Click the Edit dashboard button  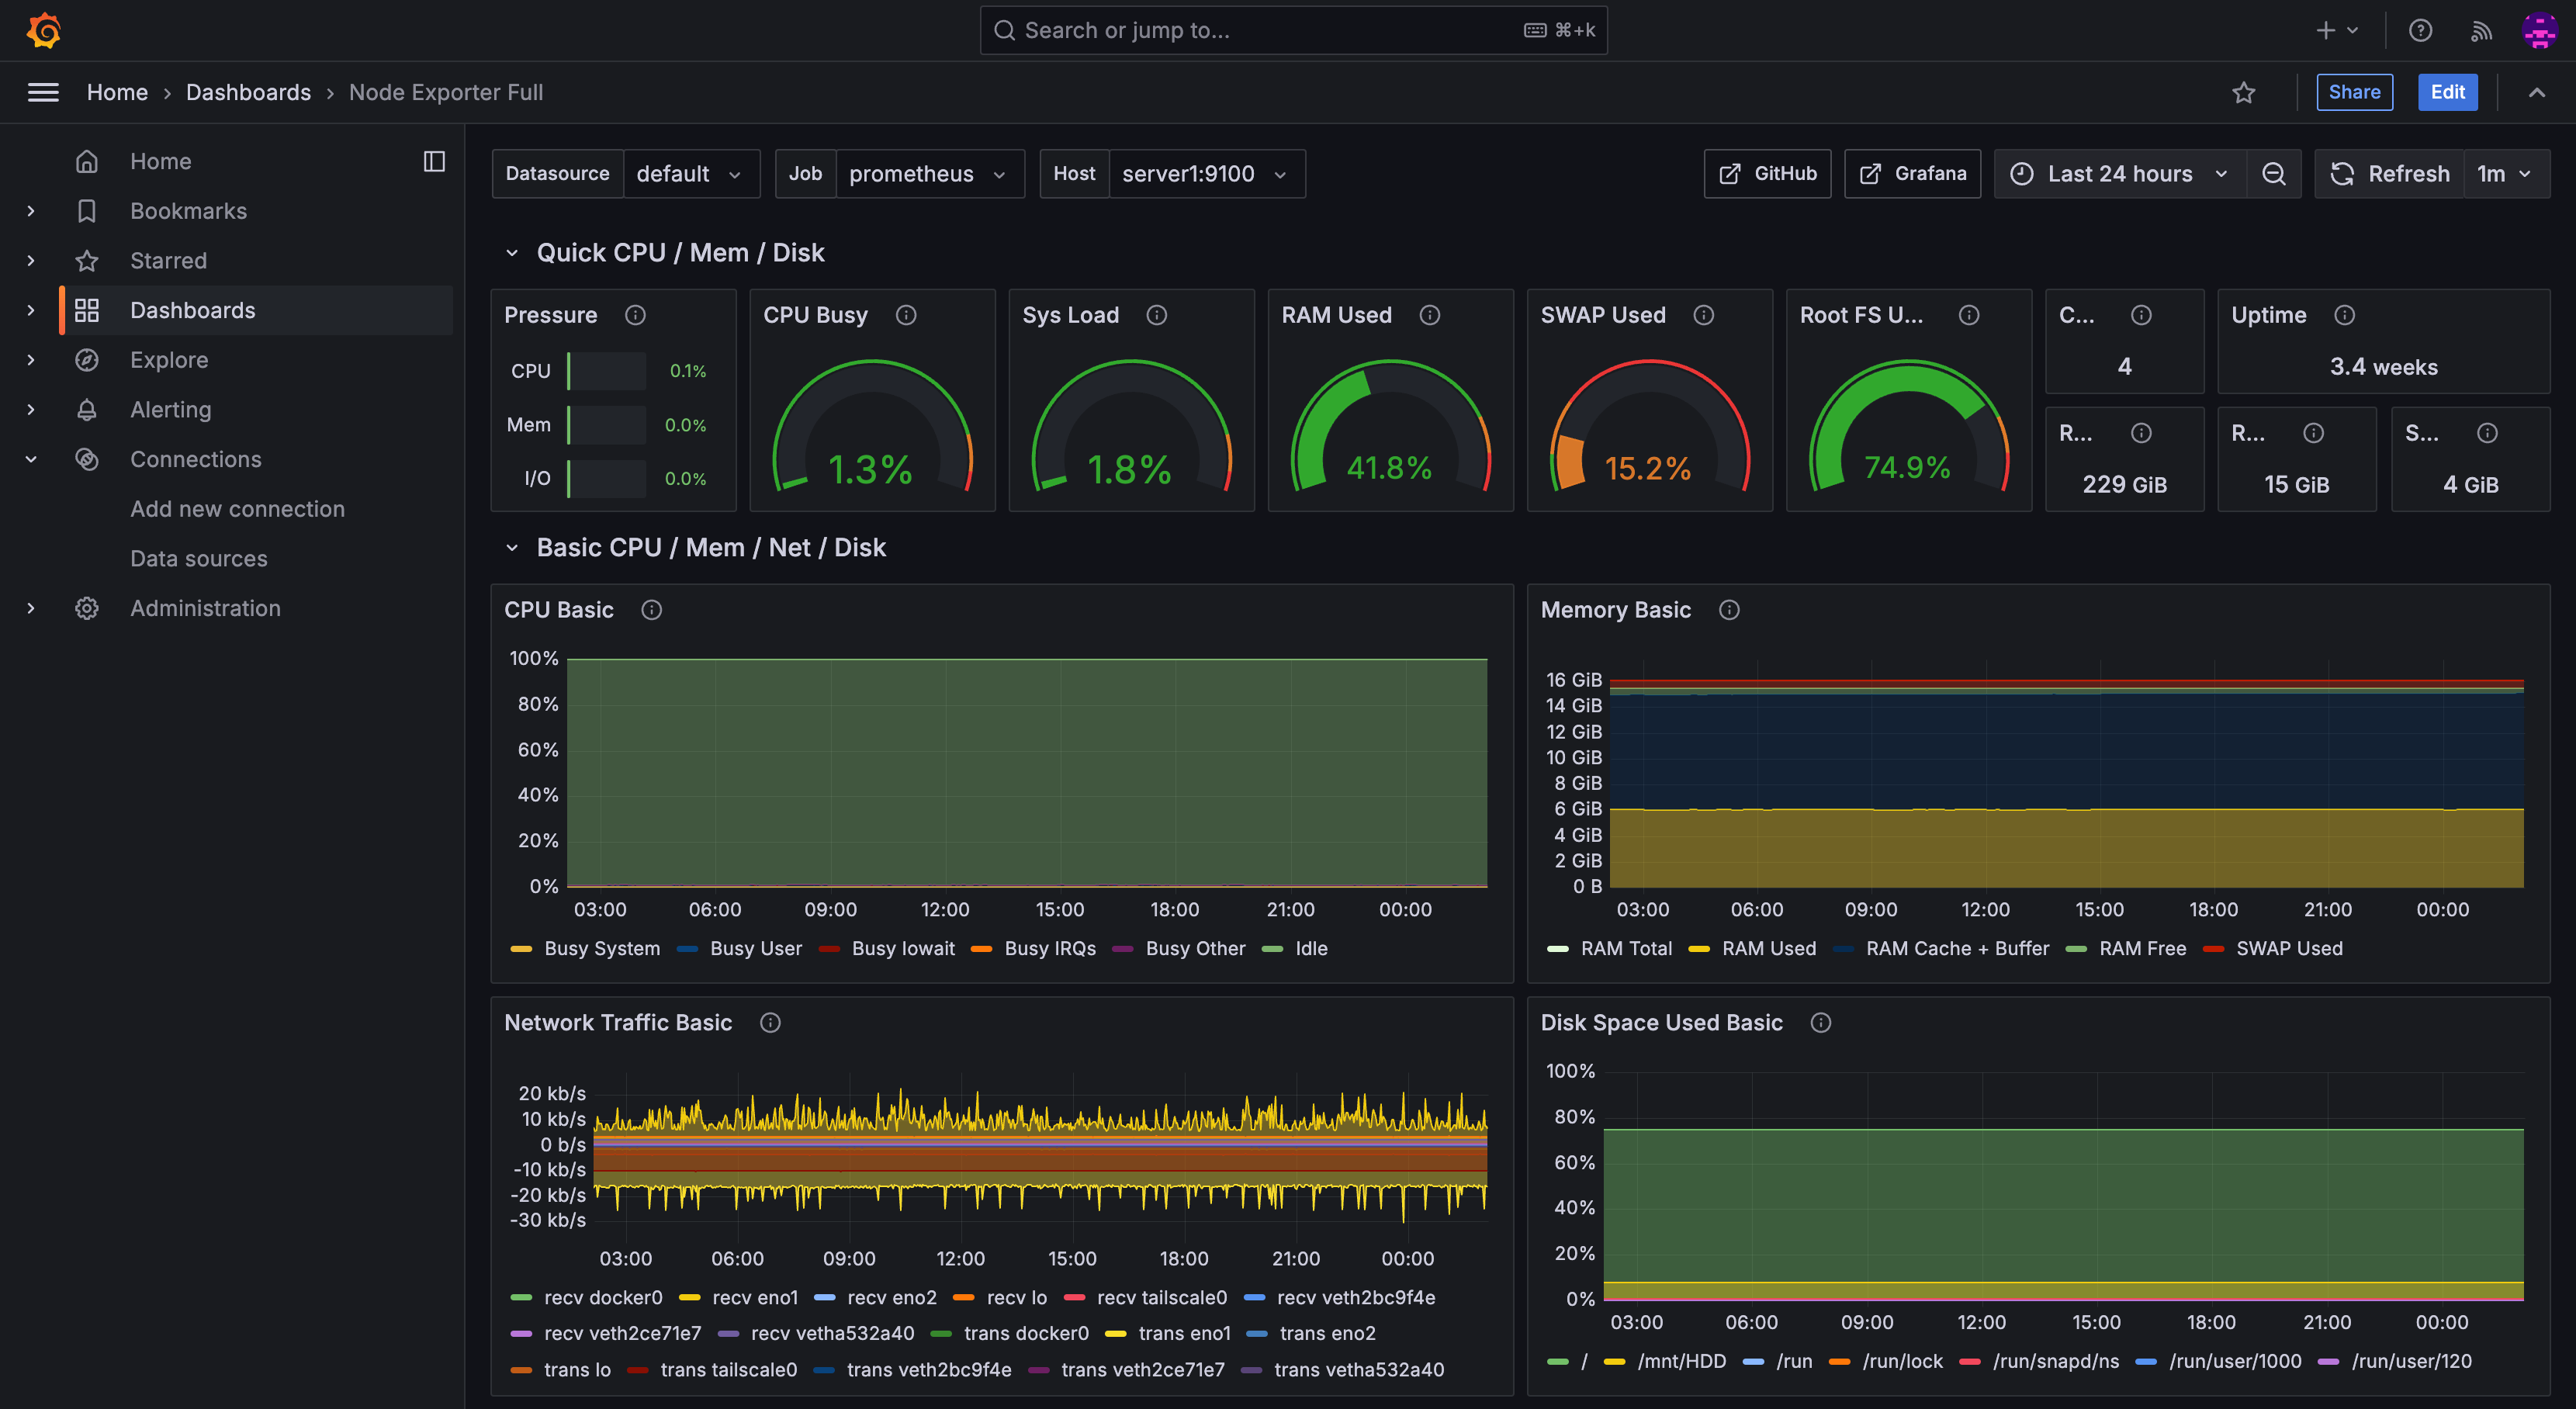tap(2447, 92)
